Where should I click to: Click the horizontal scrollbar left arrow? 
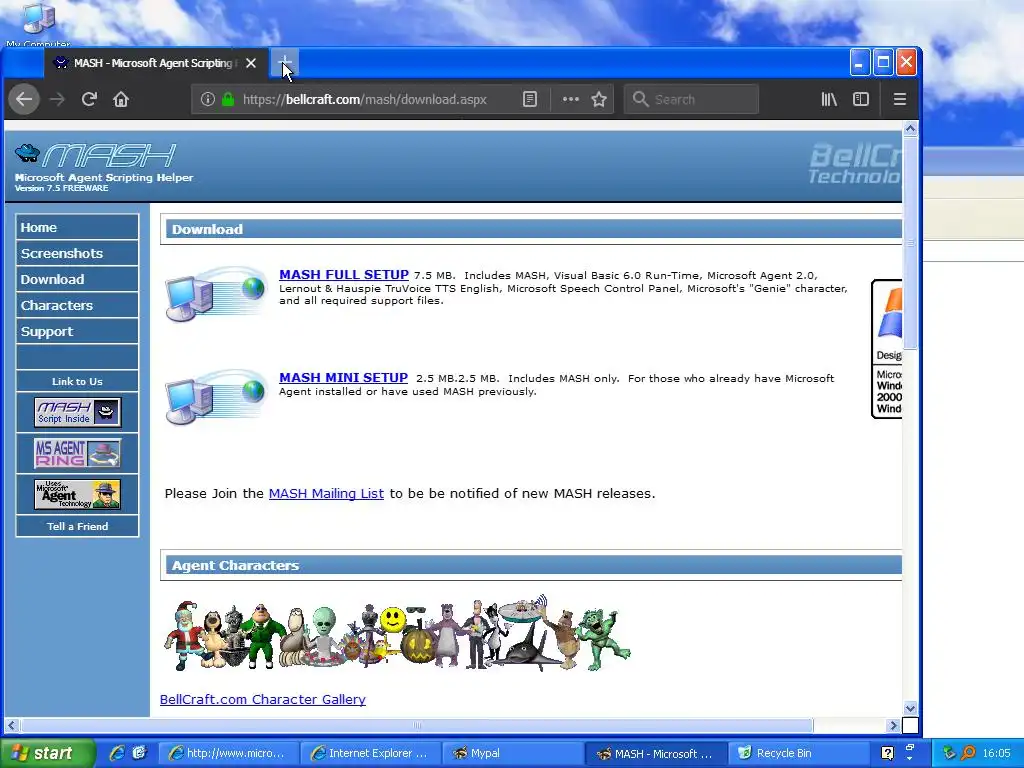tap(11, 725)
